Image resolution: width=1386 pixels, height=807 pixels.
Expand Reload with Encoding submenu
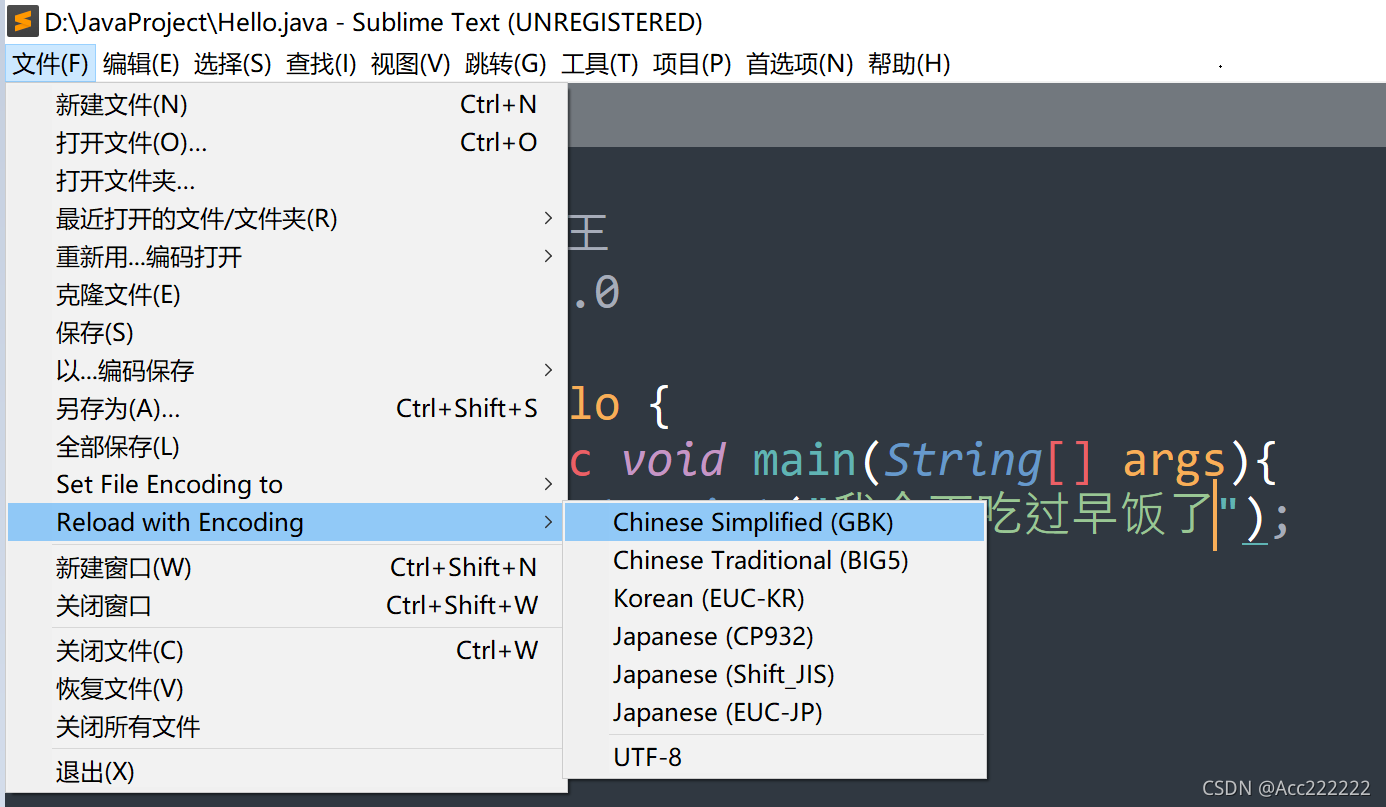[x=286, y=522]
